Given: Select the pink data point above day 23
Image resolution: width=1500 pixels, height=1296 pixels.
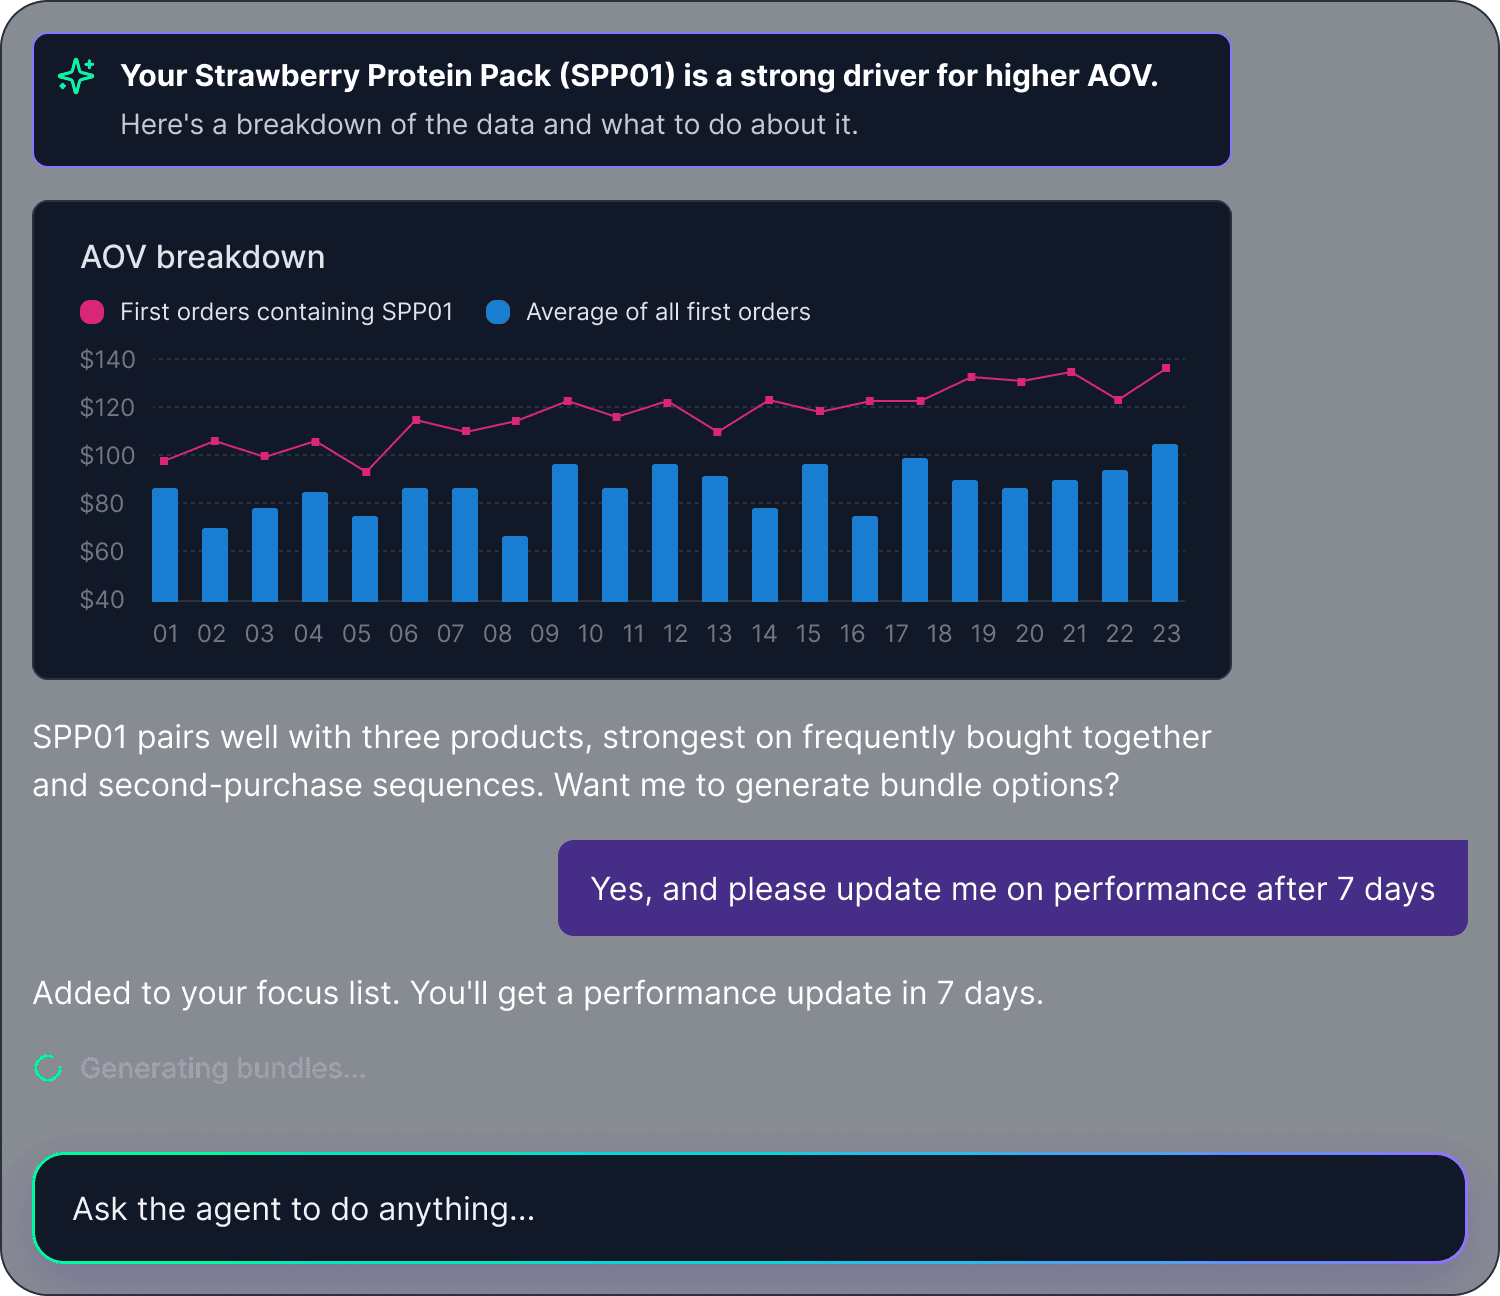Looking at the screenshot, I should tap(1166, 368).
